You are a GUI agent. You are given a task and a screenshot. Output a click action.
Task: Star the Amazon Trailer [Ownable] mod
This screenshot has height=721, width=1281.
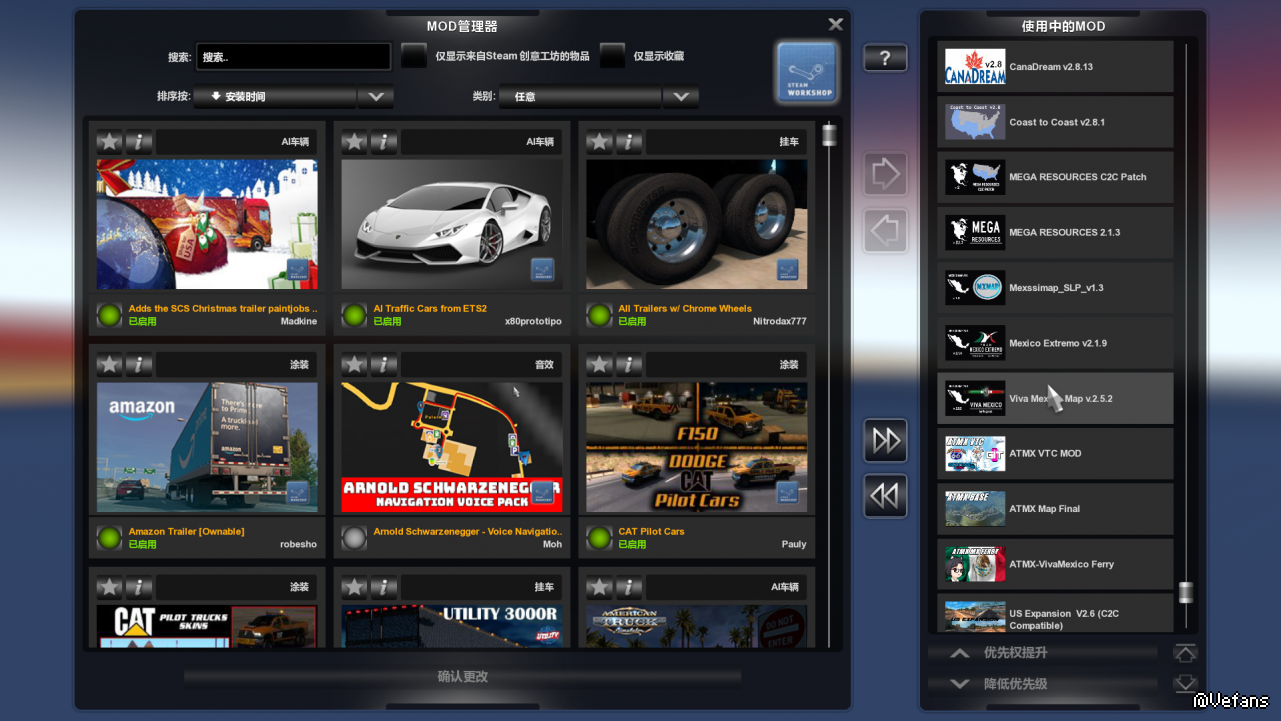point(109,365)
